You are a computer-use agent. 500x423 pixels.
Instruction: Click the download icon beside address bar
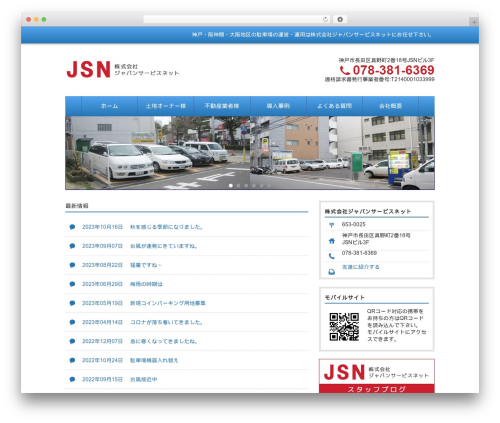(x=340, y=20)
